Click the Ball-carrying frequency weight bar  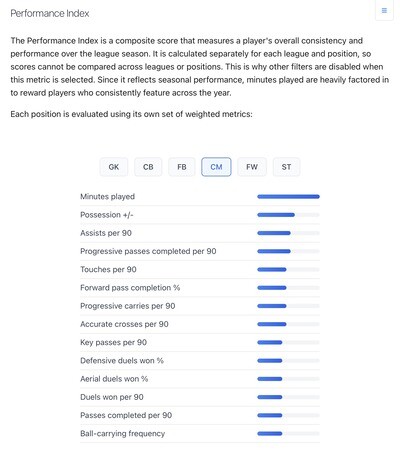click(x=288, y=434)
